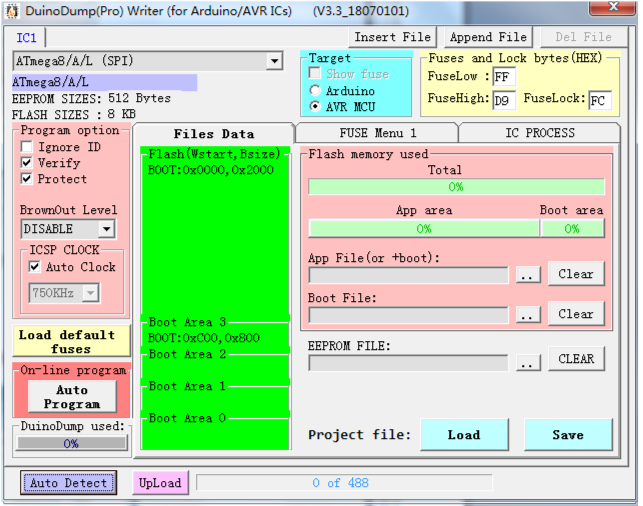Image resolution: width=643 pixels, height=506 pixels.
Task: Click the Del File button
Action: [x=584, y=37]
